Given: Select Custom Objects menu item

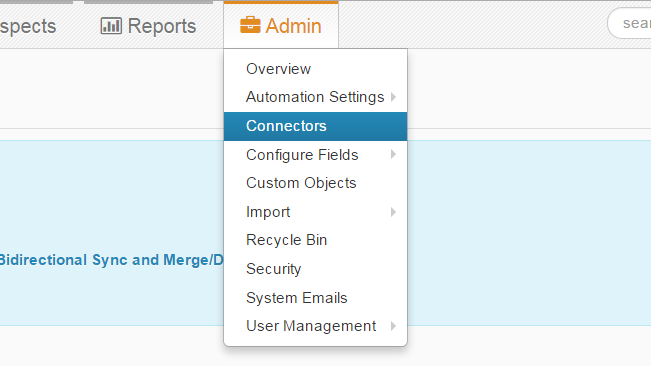Looking at the screenshot, I should 315,183.
